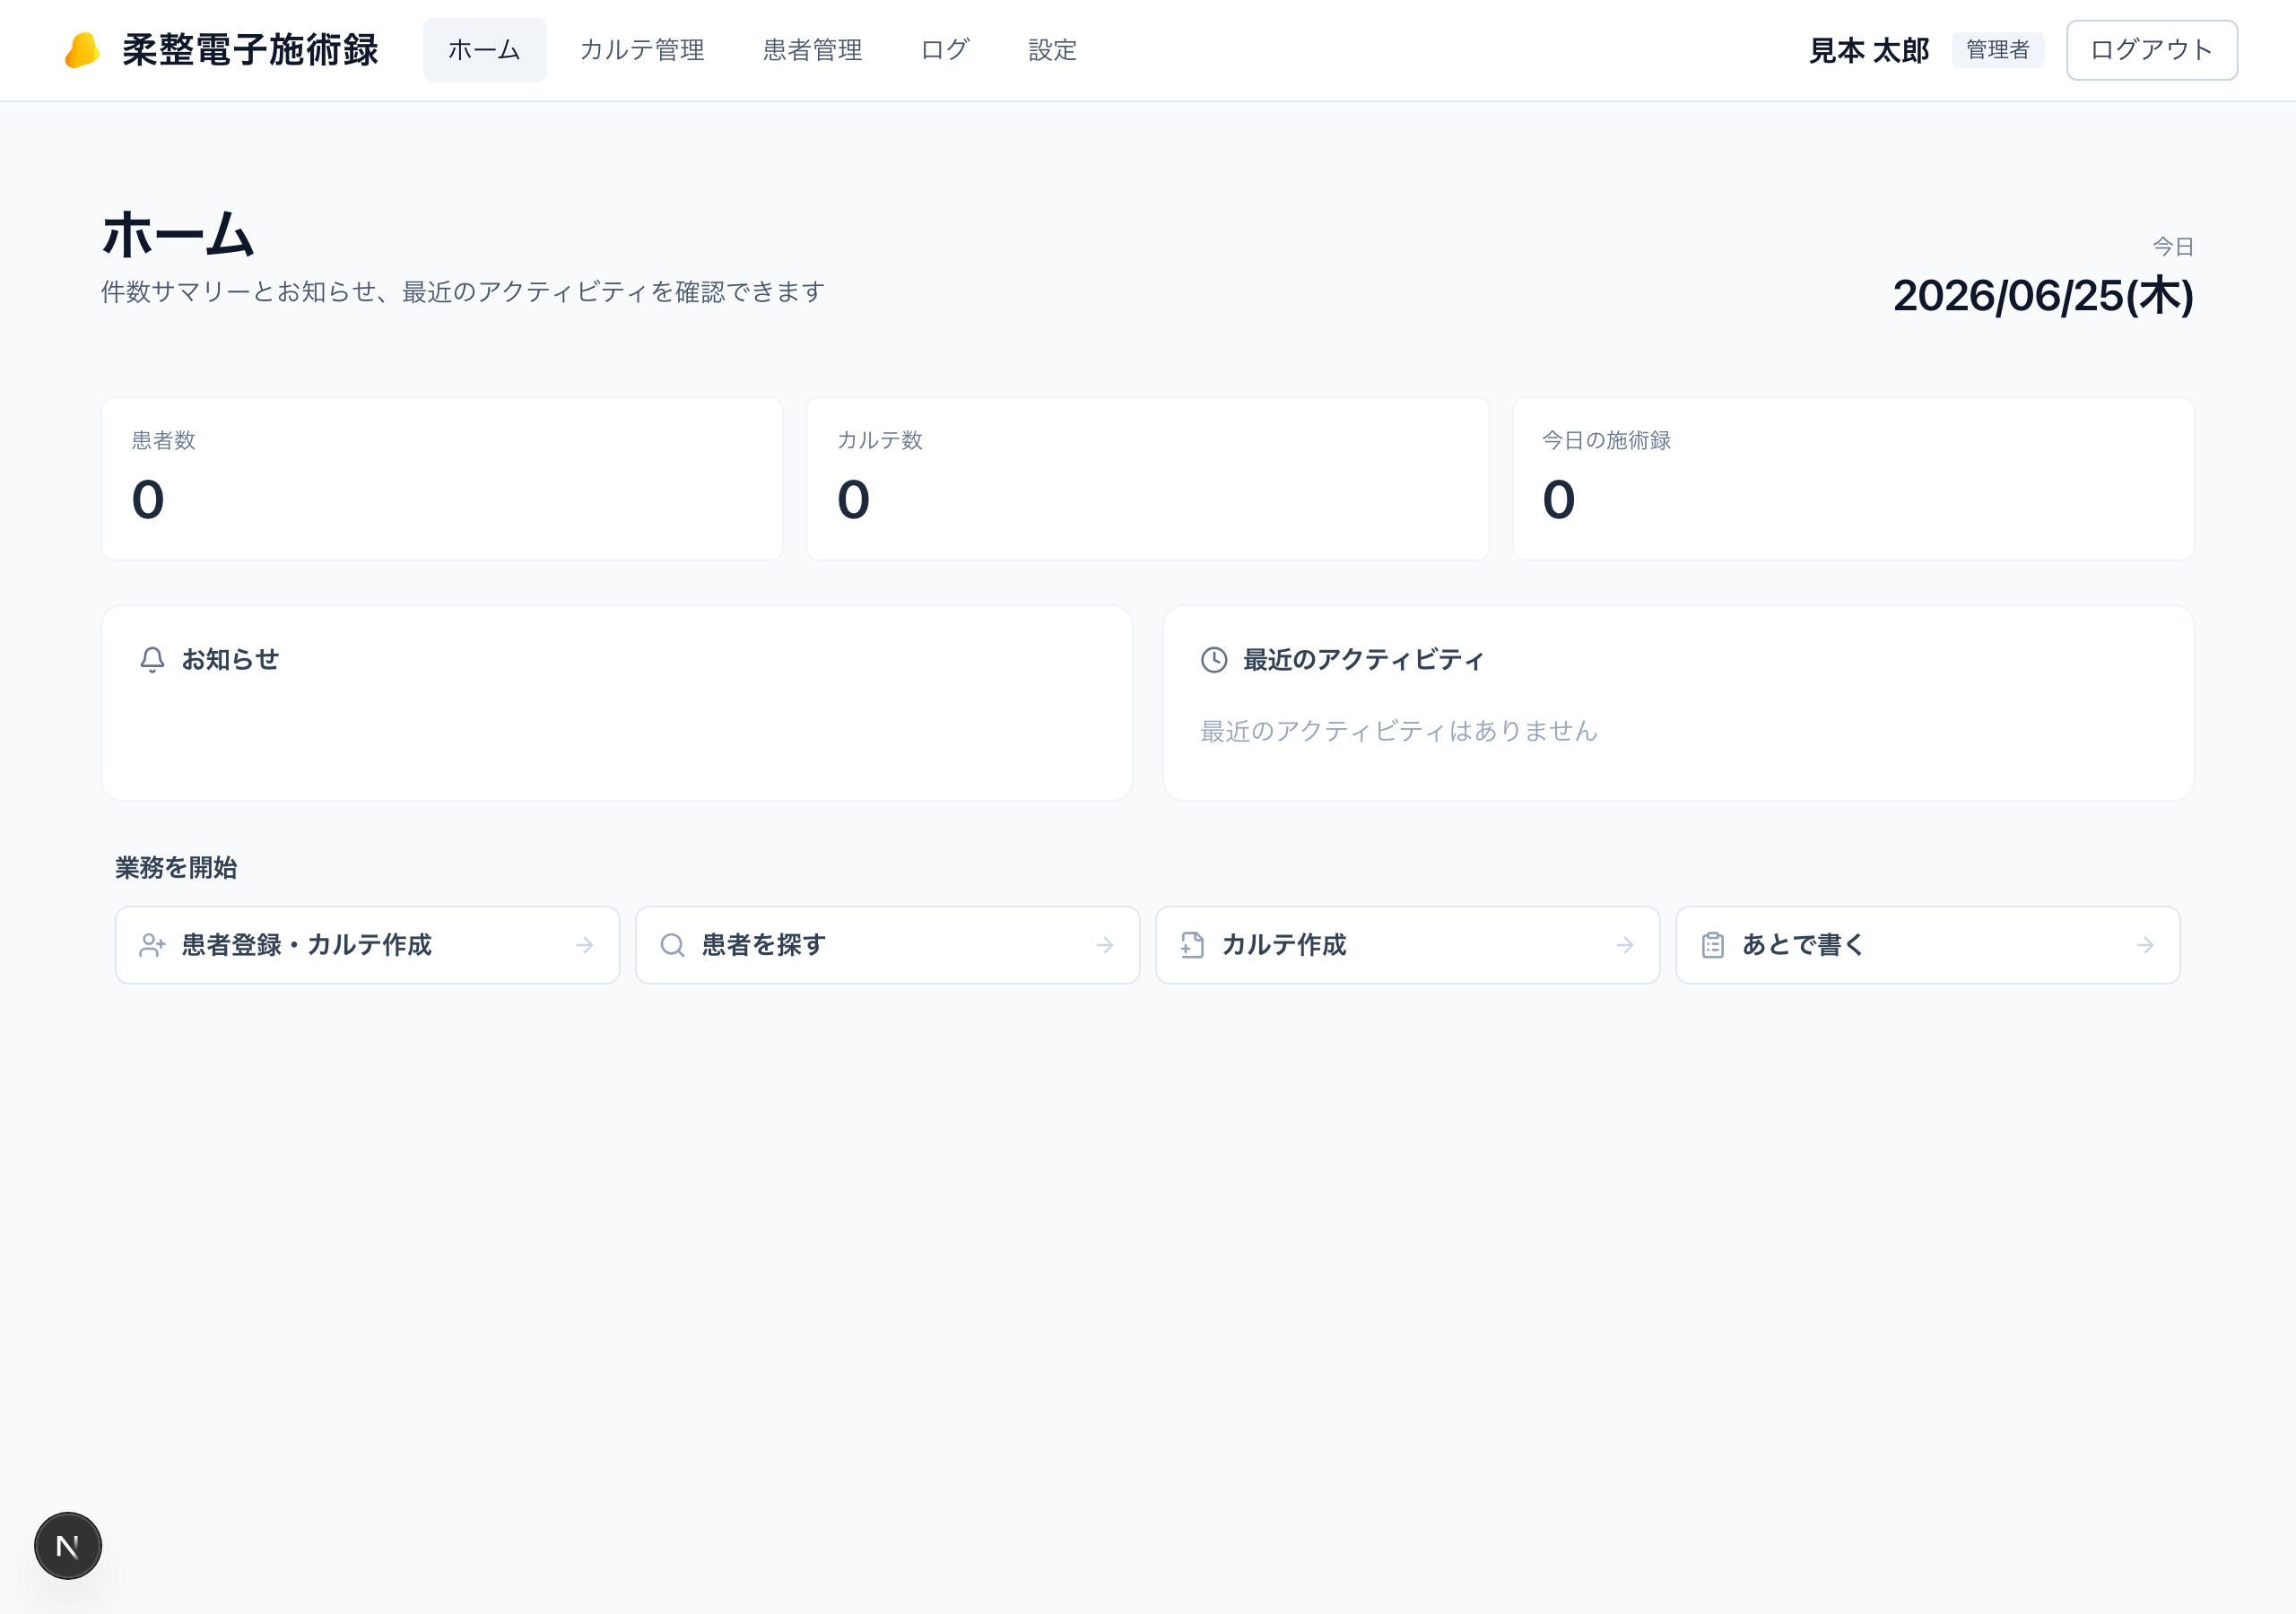Click the file-plus icon on カルテ作成
Image resolution: width=2296 pixels, height=1614 pixels.
[x=1192, y=945]
